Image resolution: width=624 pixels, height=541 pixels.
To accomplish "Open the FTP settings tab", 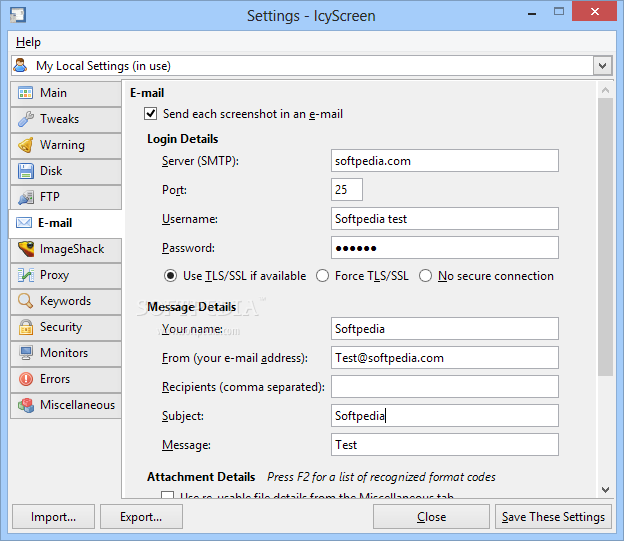I will tap(66, 197).
